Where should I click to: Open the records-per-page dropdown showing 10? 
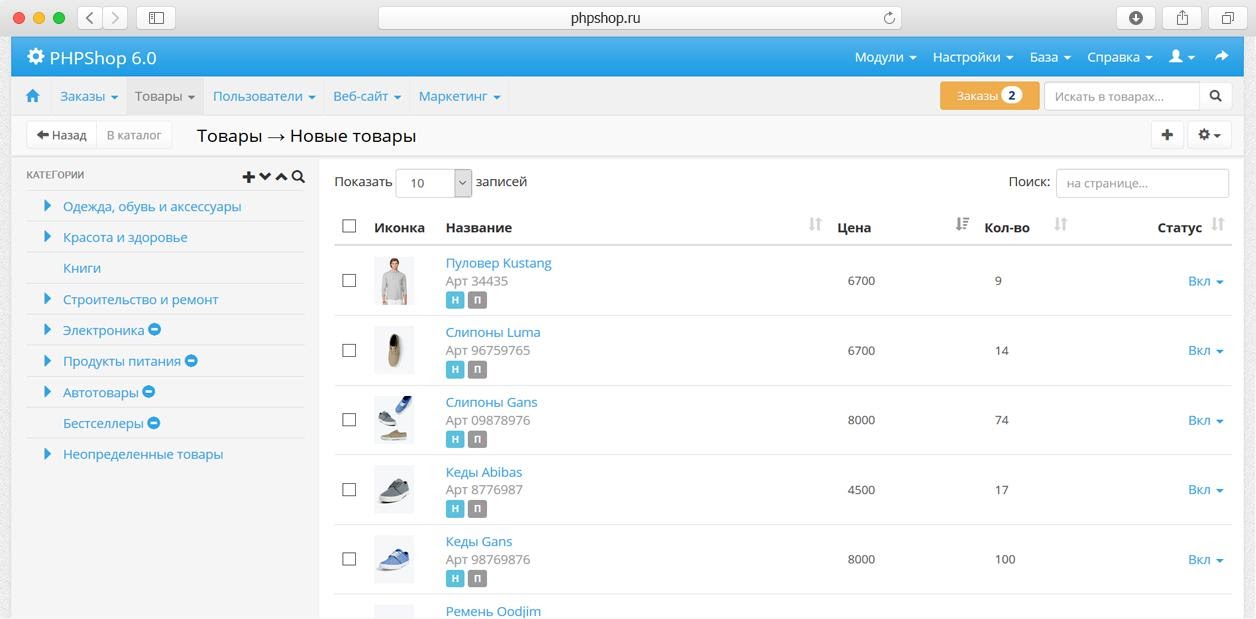433,182
